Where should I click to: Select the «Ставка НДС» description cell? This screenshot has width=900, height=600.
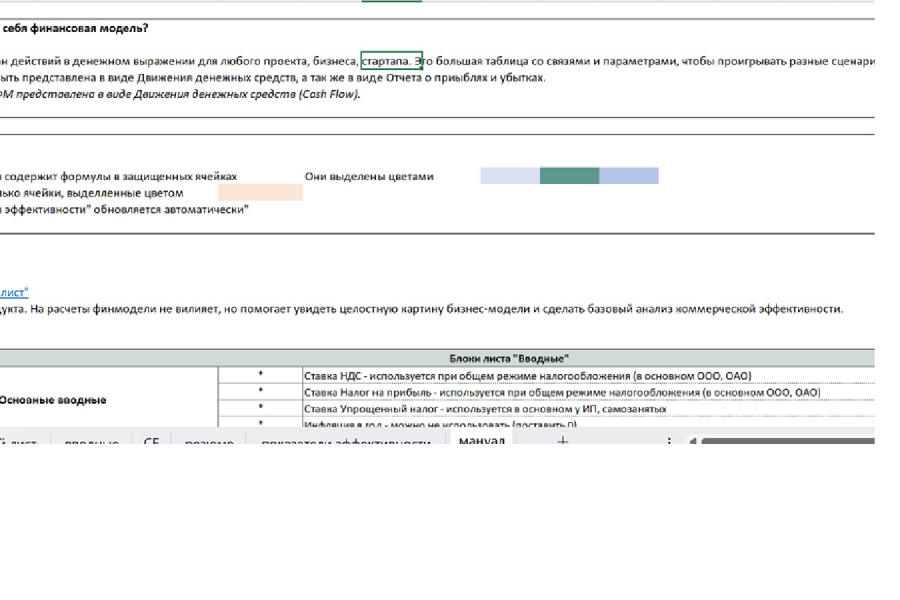pyautogui.click(x=588, y=376)
